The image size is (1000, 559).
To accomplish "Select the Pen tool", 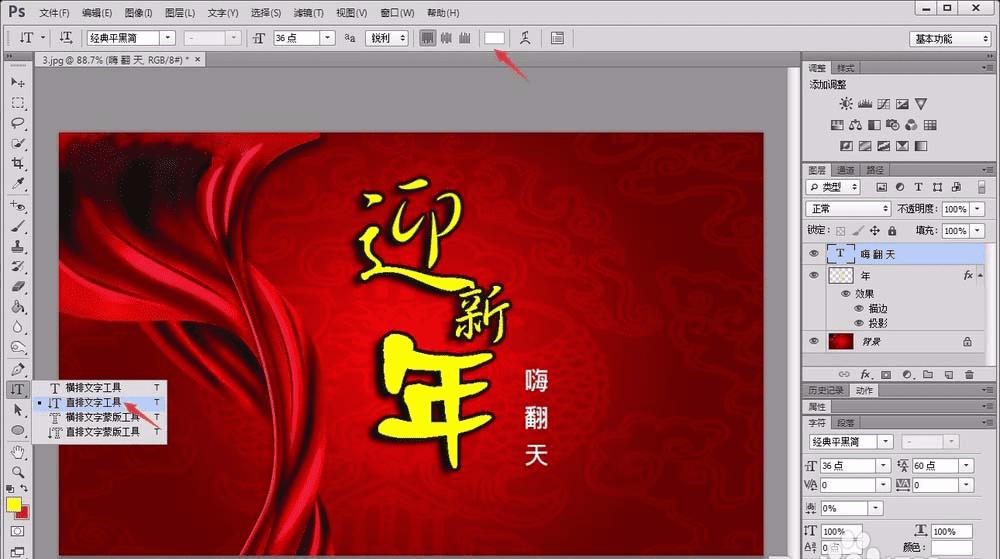I will [x=17, y=369].
